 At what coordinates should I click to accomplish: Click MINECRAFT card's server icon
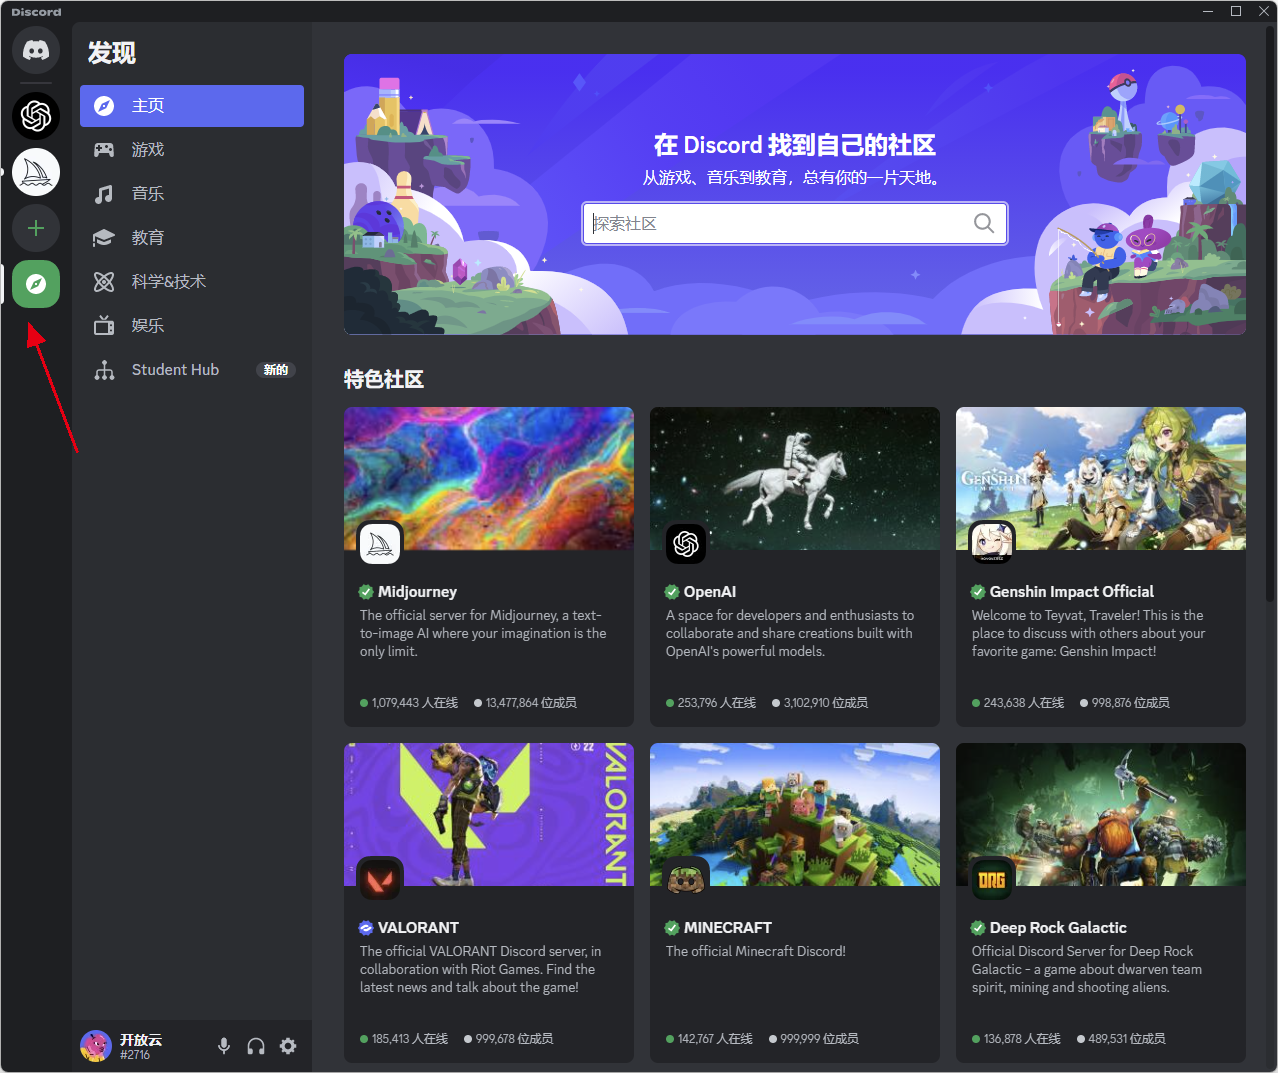[686, 879]
